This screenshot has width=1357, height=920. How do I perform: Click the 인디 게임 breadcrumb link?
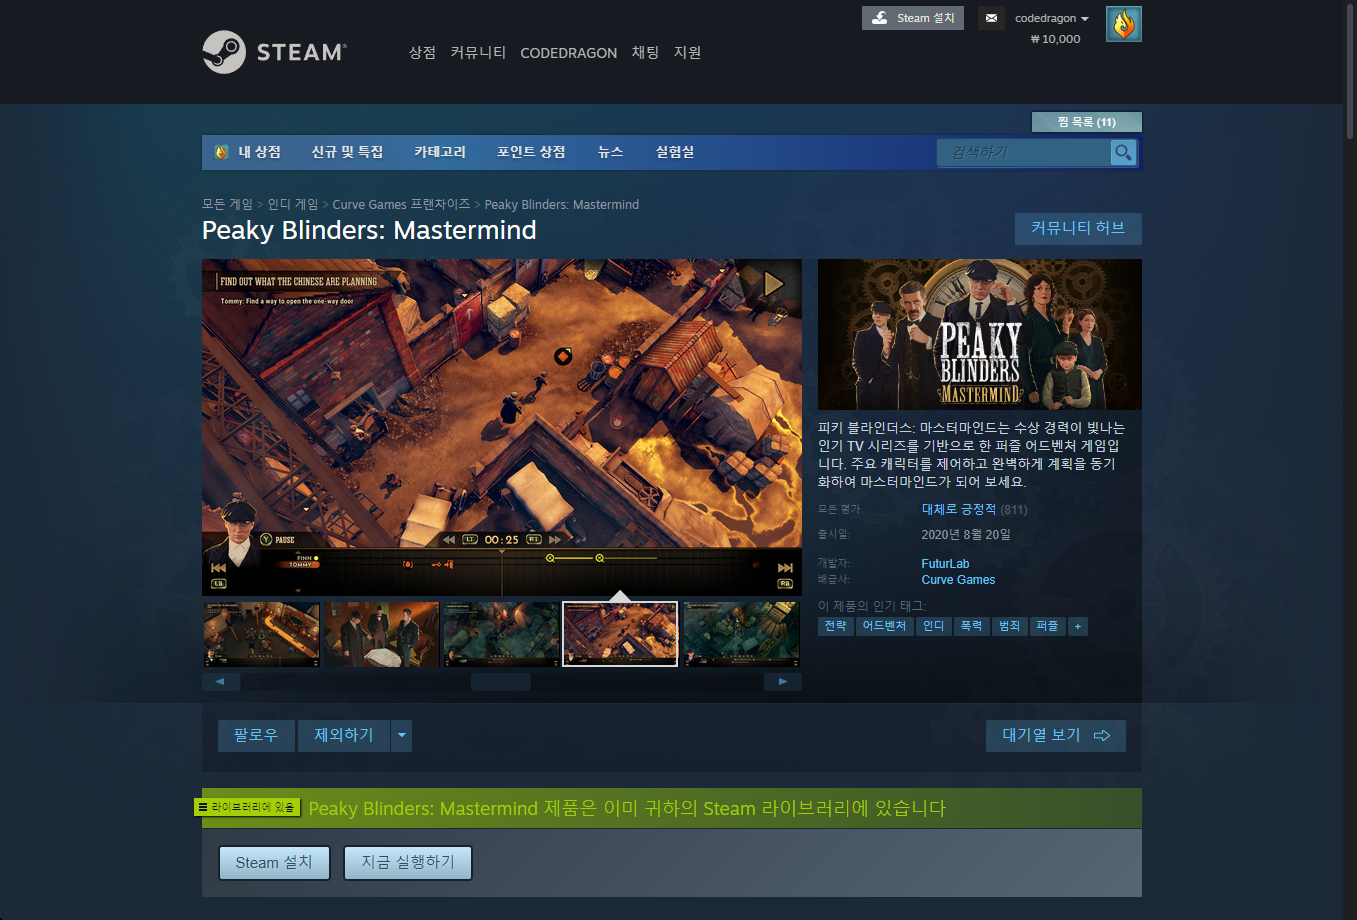pos(292,204)
